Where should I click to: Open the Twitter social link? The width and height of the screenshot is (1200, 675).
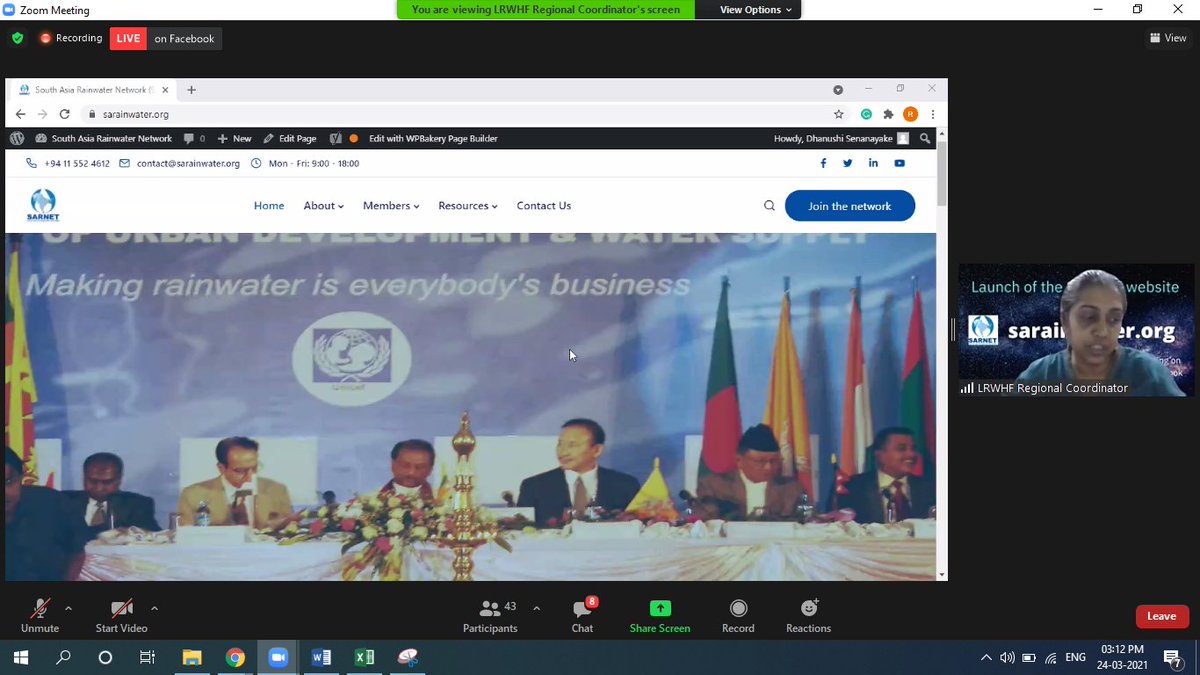click(x=848, y=163)
